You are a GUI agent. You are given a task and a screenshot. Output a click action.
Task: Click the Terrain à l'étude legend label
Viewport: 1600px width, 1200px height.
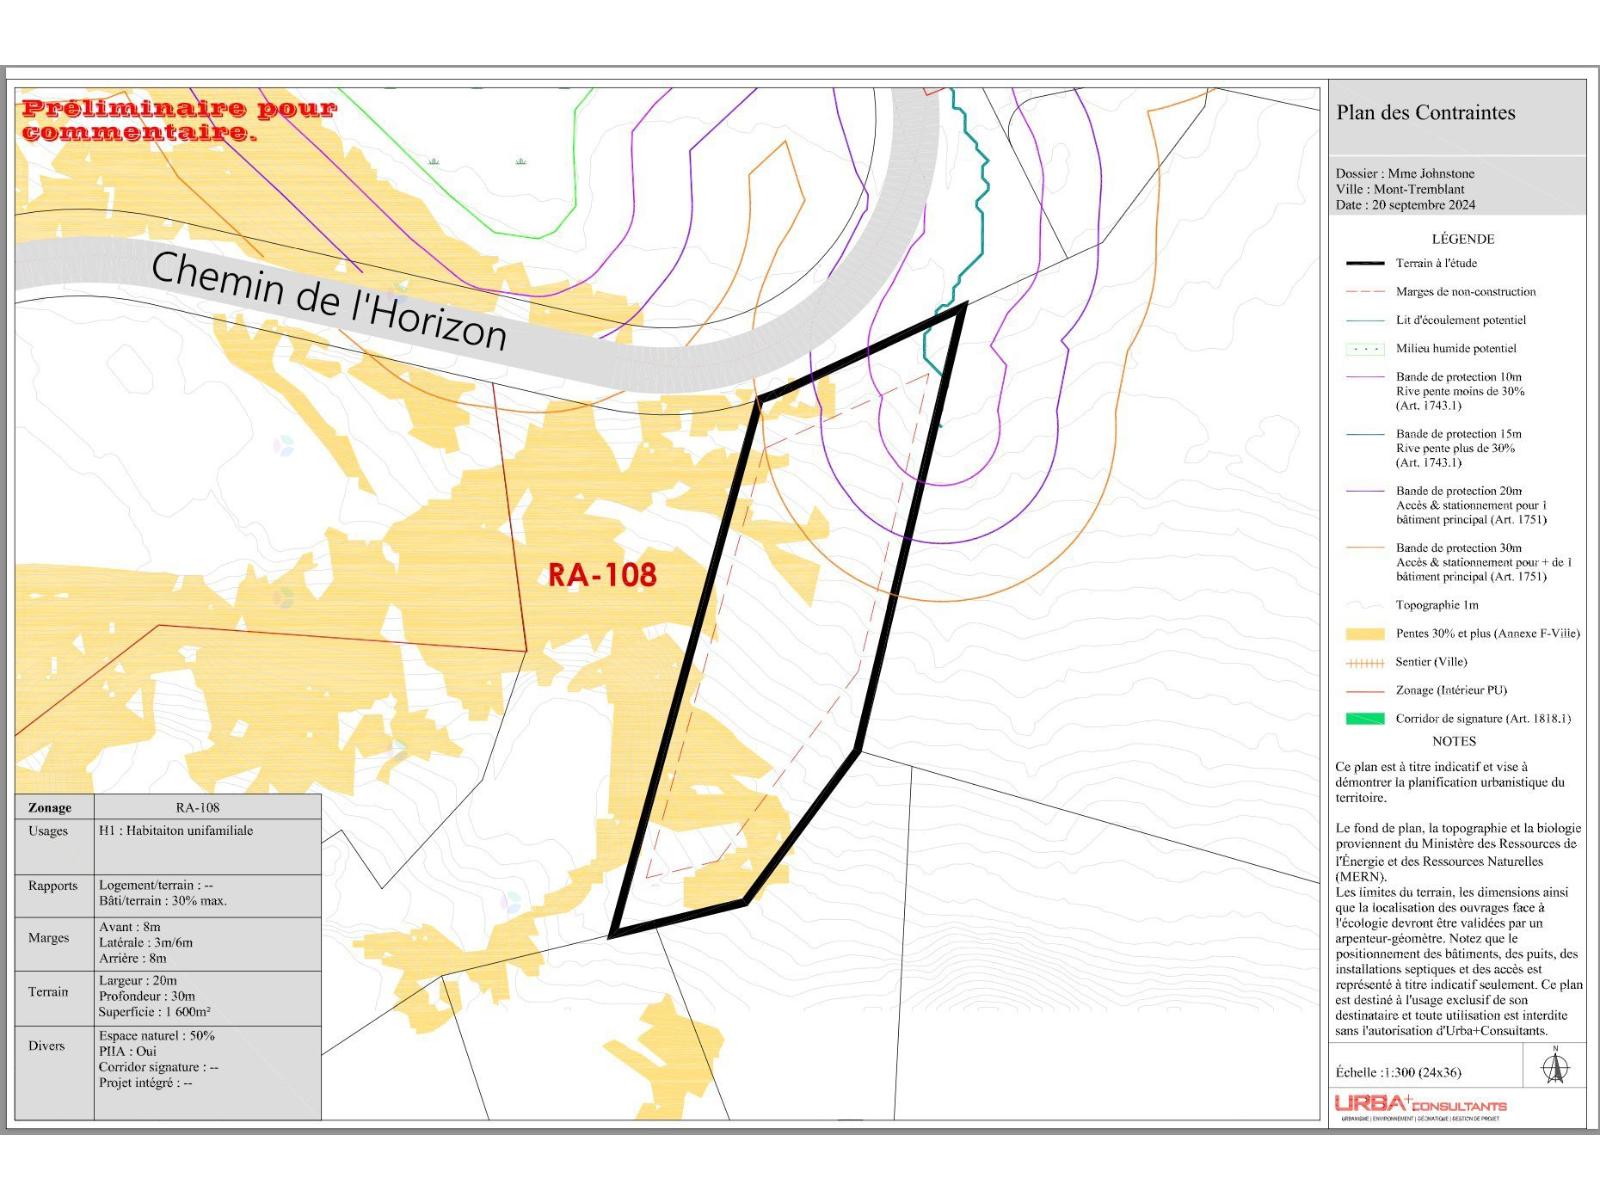(1436, 264)
